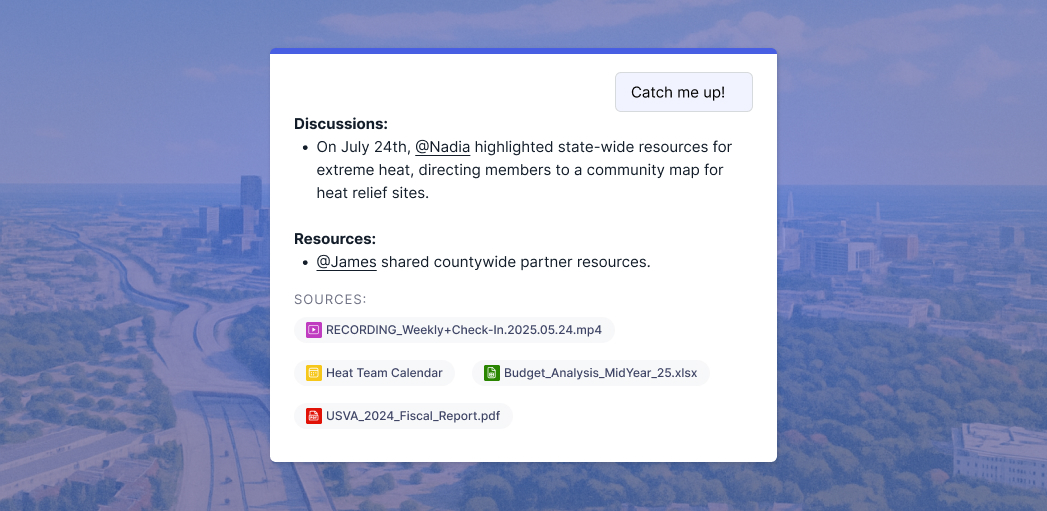The height and width of the screenshot is (511, 1047).
Task: Open the Heat Team Calendar source
Action: point(375,373)
